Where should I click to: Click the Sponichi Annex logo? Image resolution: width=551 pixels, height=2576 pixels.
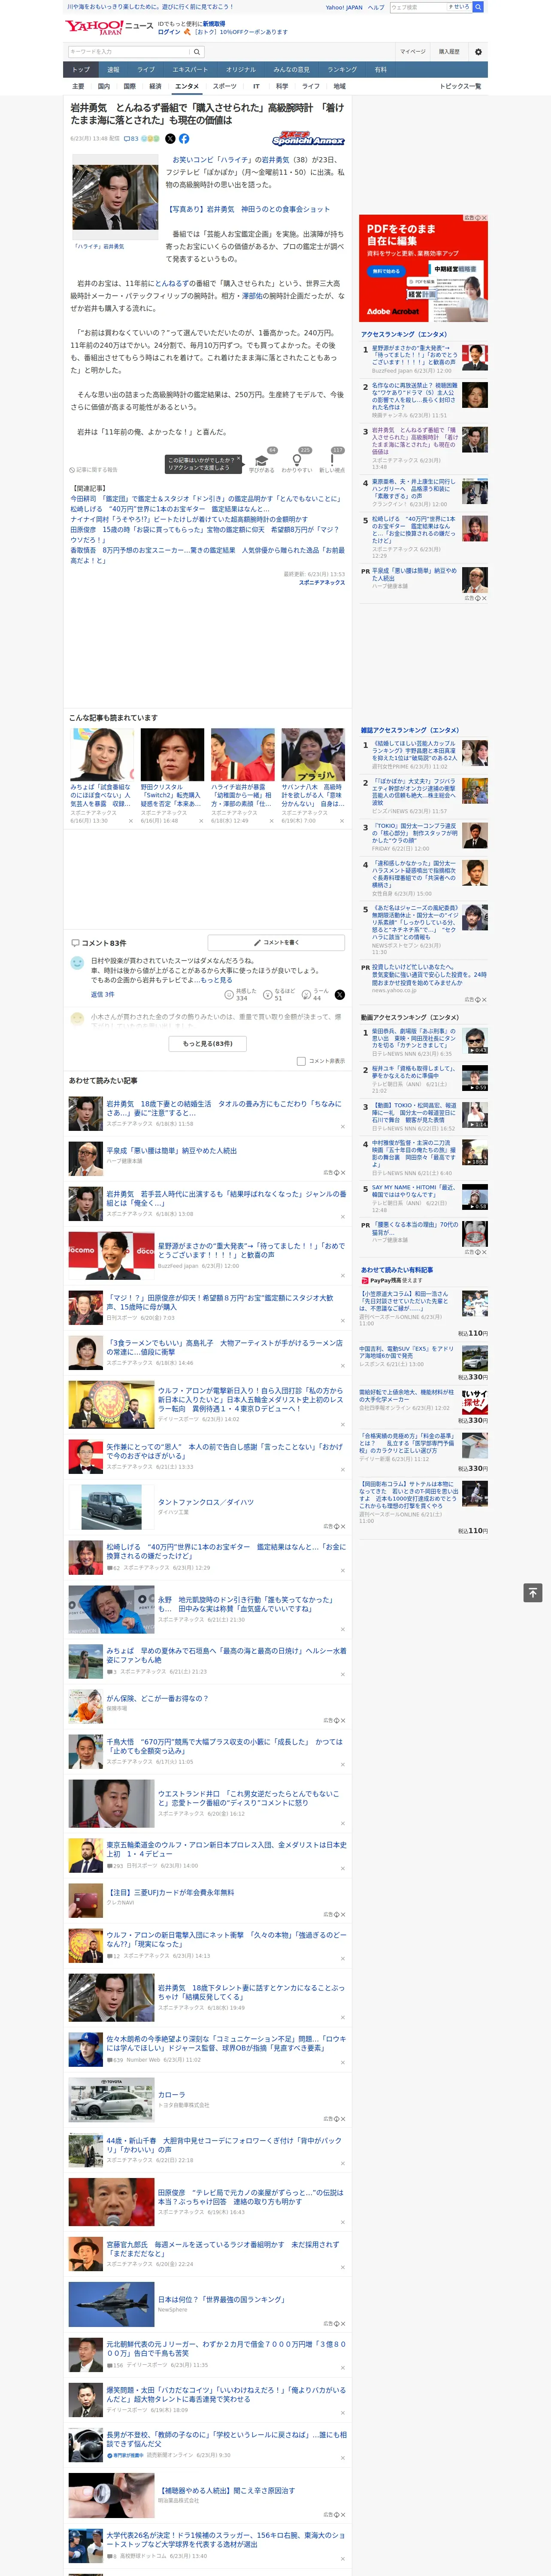coord(308,139)
